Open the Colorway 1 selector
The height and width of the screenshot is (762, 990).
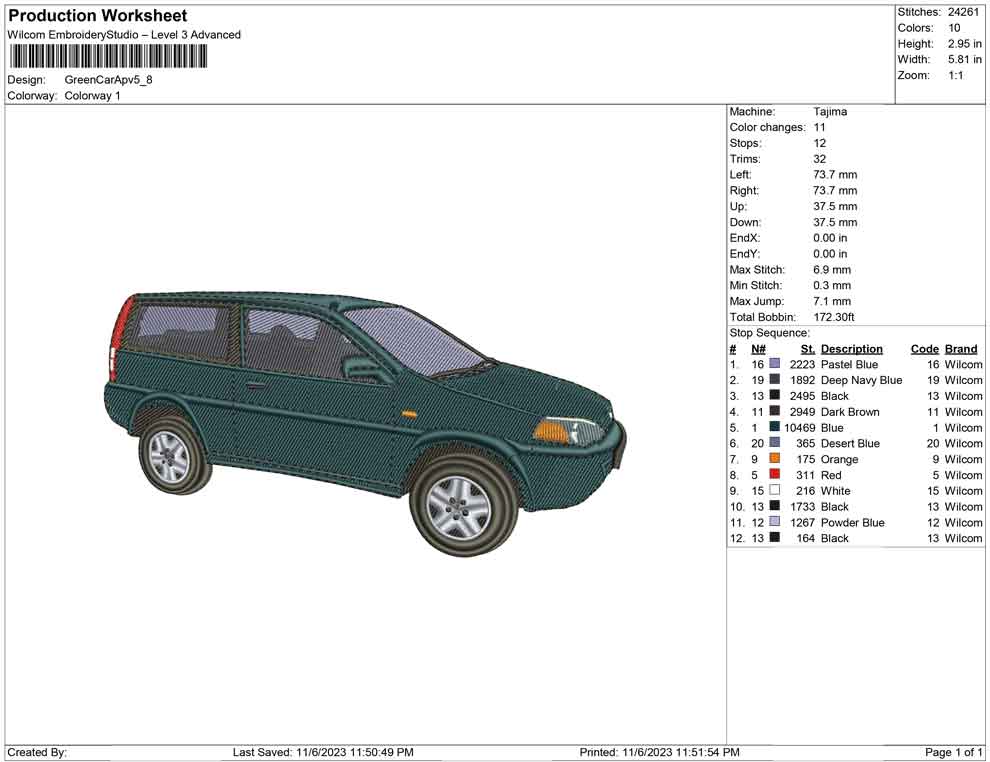[91, 96]
